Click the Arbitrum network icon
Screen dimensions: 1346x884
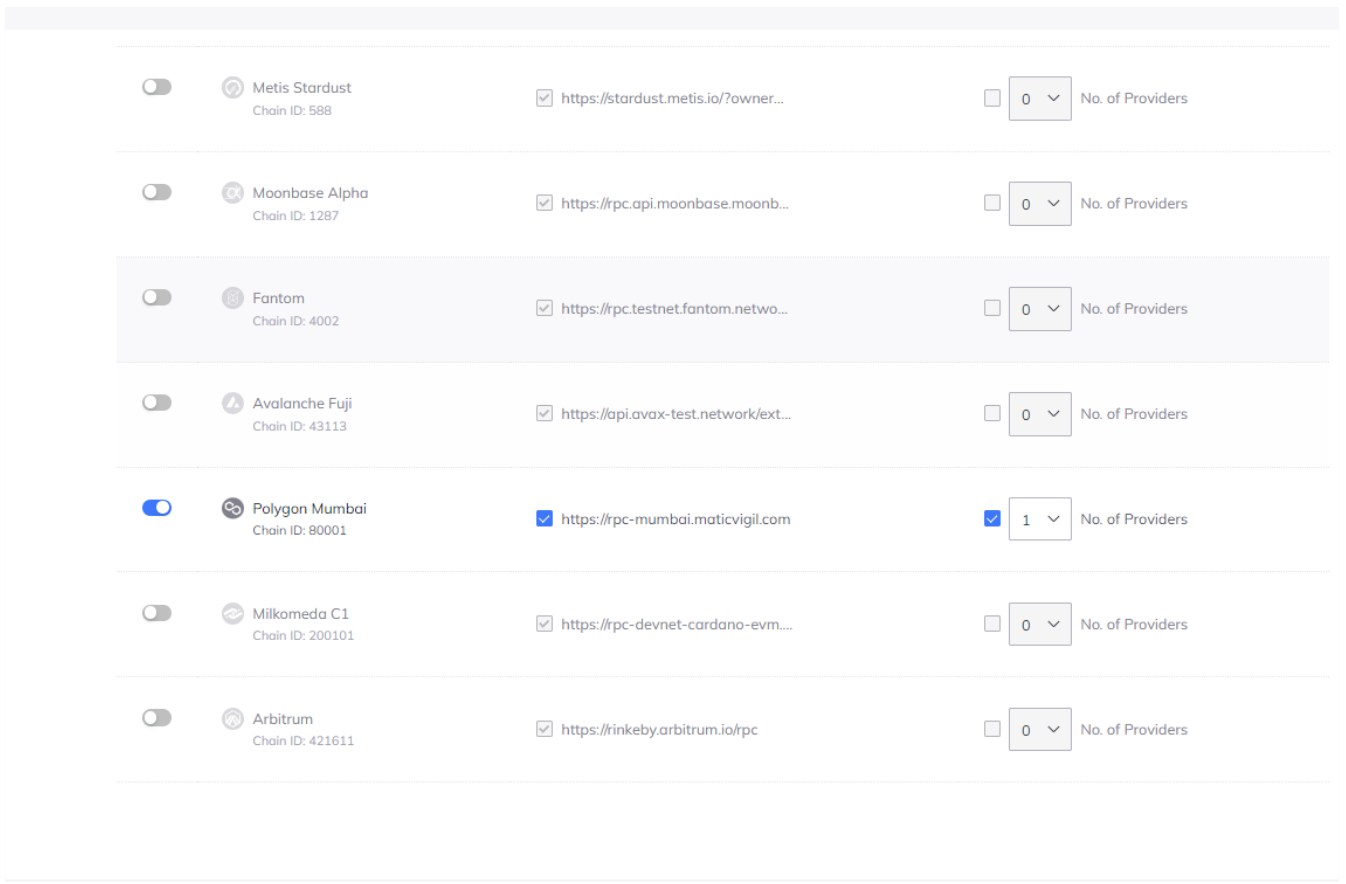[x=232, y=719]
